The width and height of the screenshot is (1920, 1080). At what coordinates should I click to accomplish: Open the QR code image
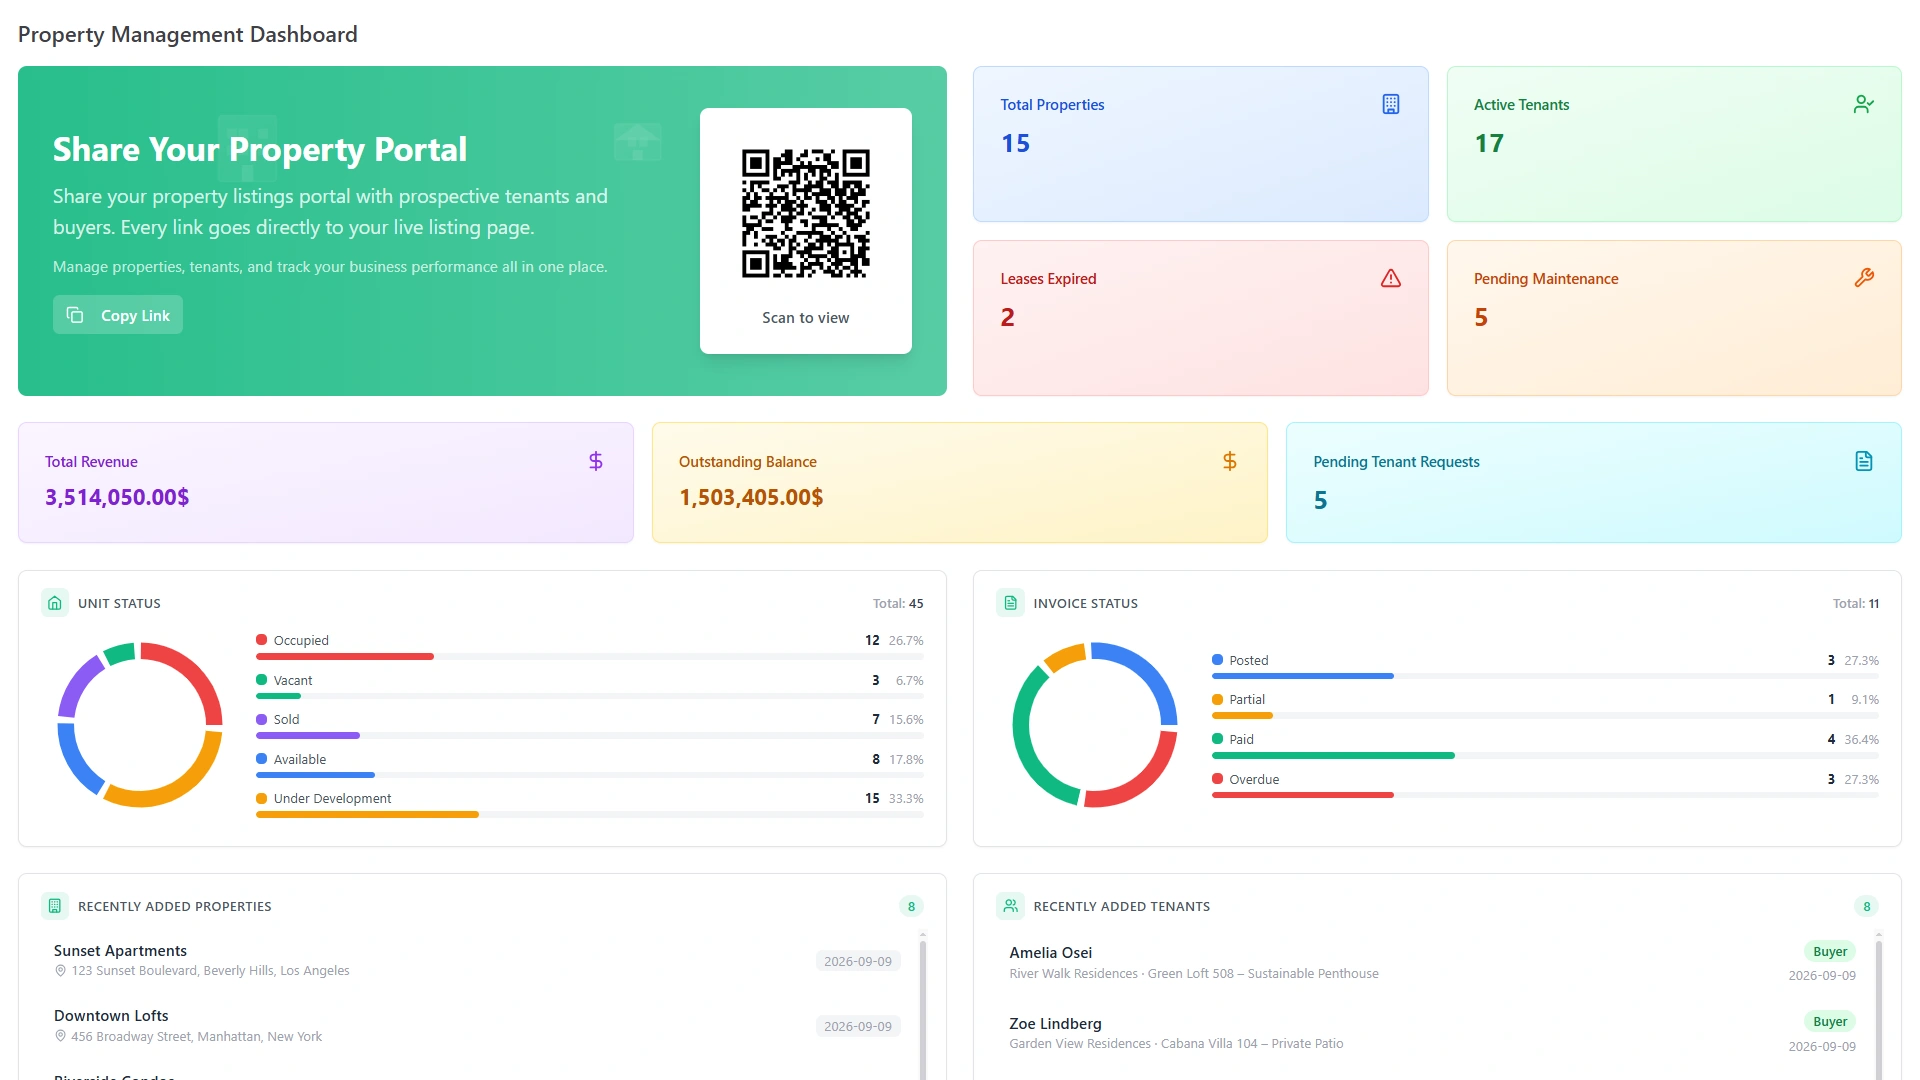coord(805,214)
